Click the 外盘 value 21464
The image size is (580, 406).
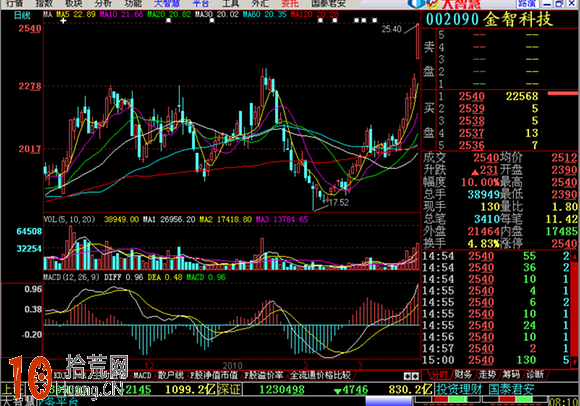pos(483,231)
